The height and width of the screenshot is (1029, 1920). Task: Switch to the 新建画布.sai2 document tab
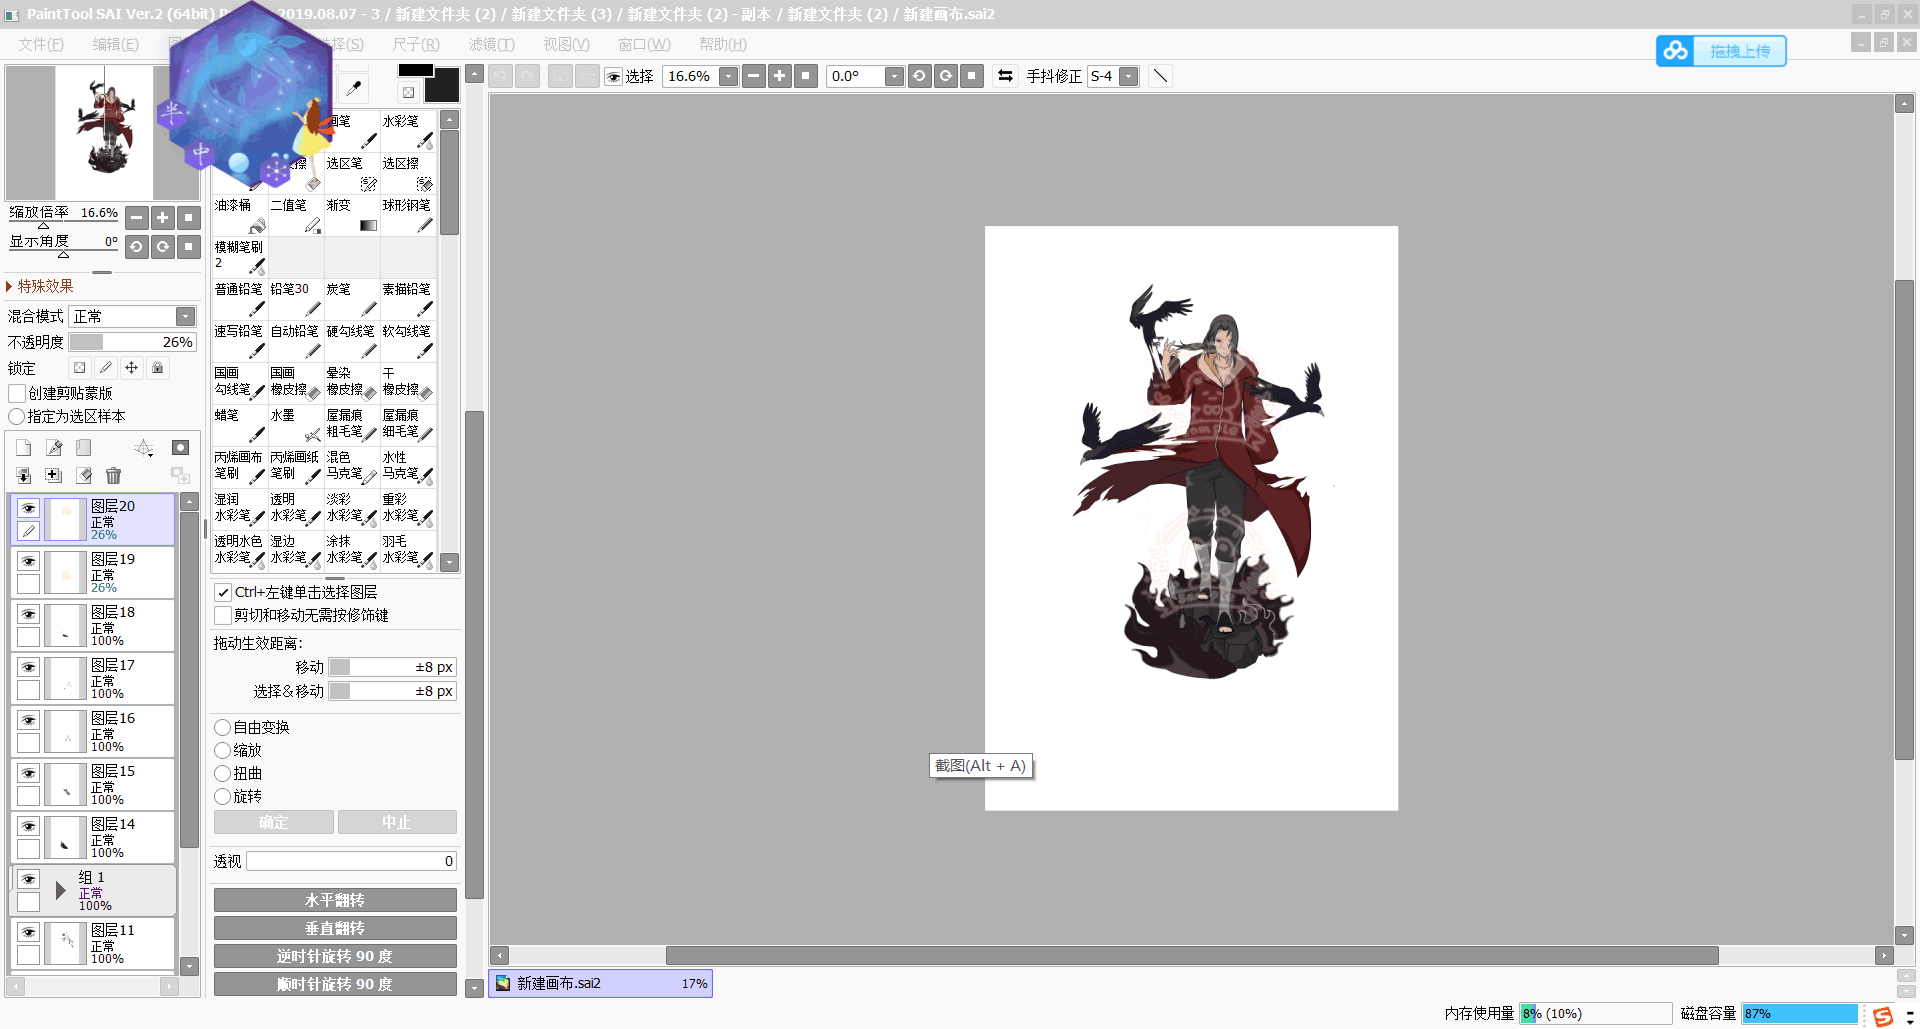point(600,983)
